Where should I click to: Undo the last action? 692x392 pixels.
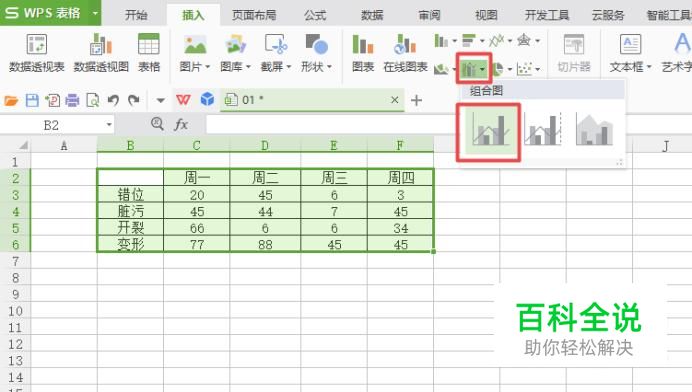[113, 100]
